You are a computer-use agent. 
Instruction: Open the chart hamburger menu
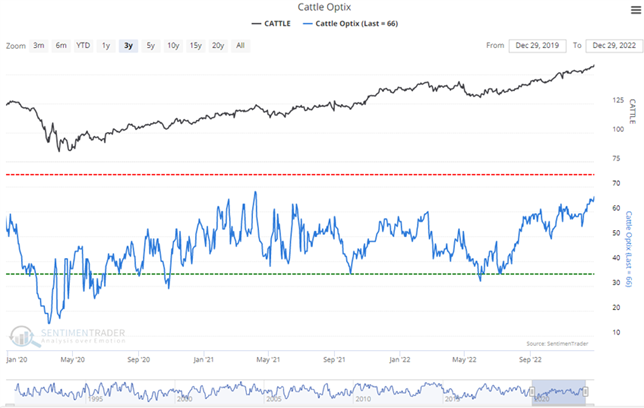tap(632, 7)
